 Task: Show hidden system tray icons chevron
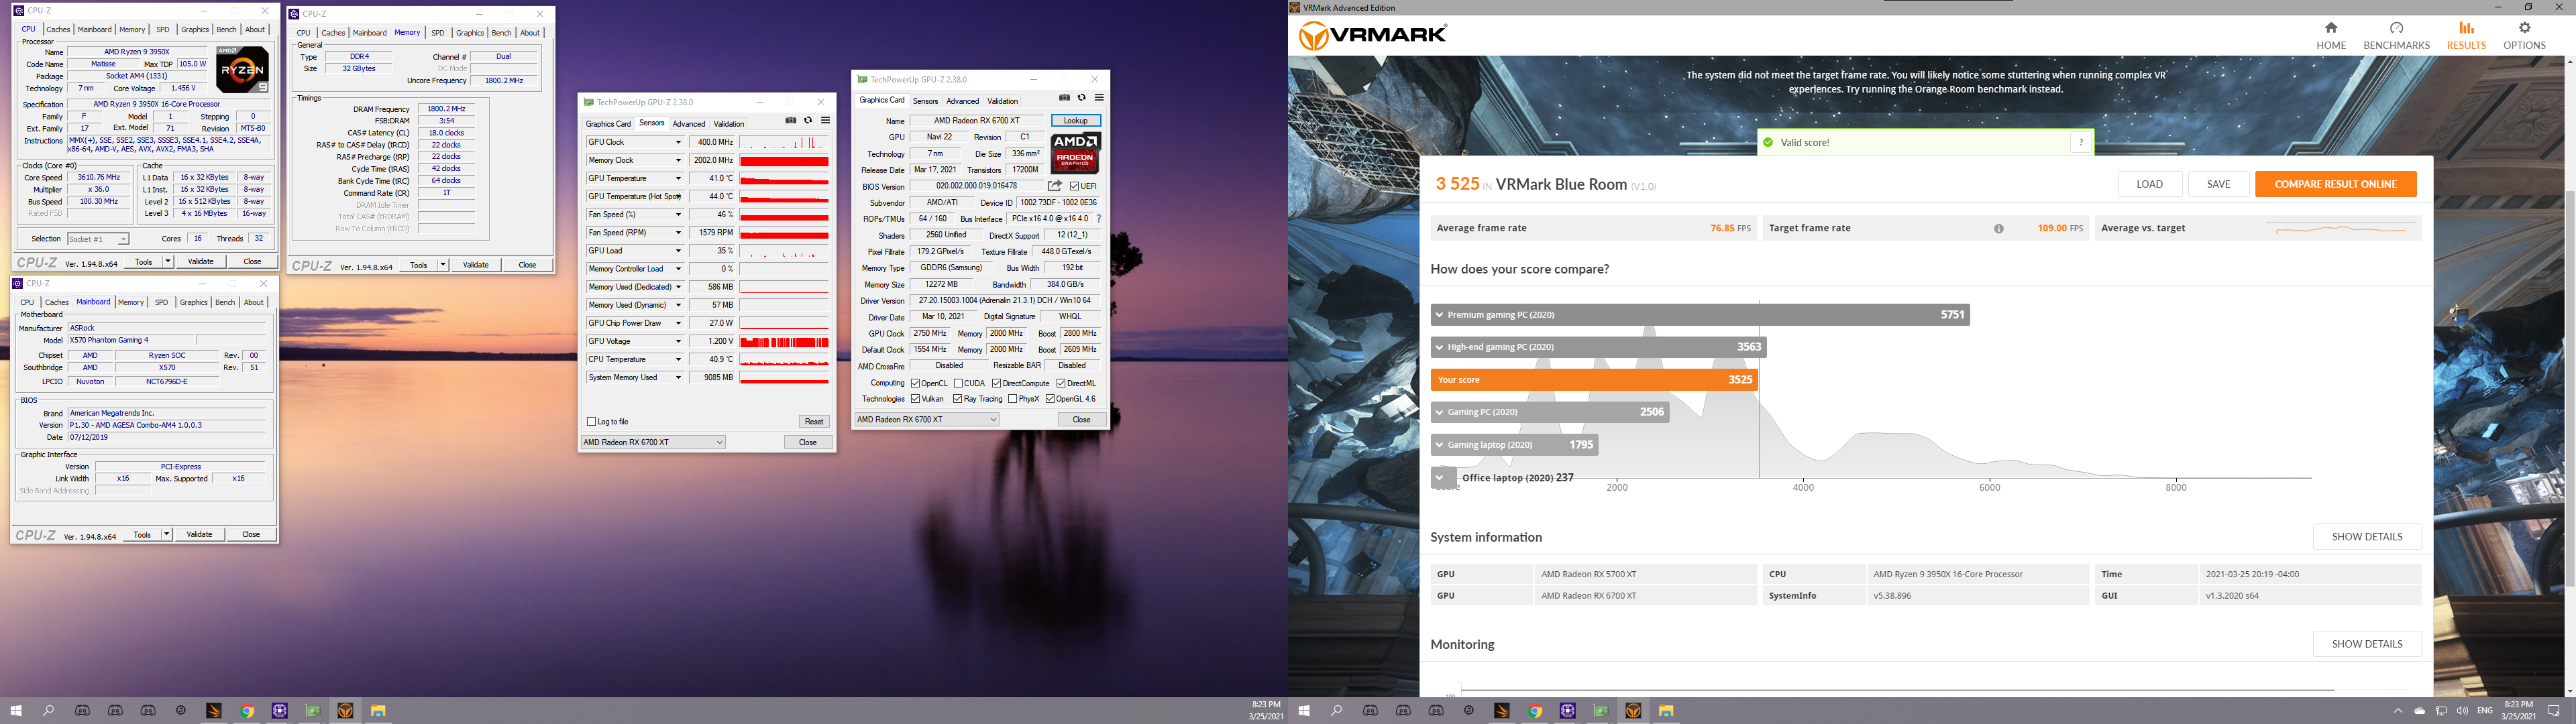coord(2397,711)
